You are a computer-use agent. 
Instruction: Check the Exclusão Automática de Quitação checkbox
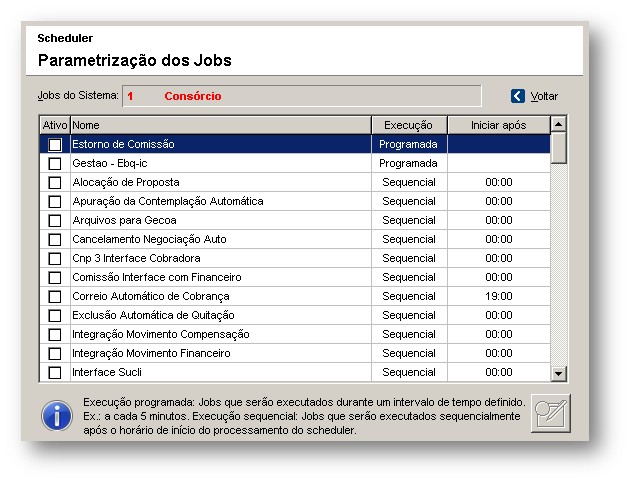(x=55, y=316)
